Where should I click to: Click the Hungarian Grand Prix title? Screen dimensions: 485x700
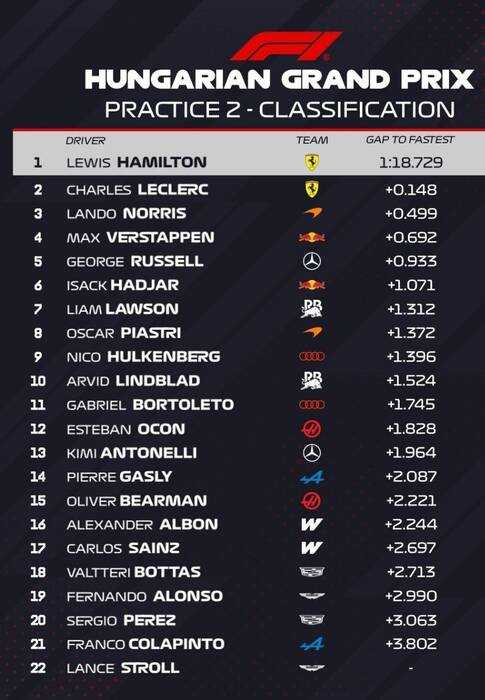[279, 79]
